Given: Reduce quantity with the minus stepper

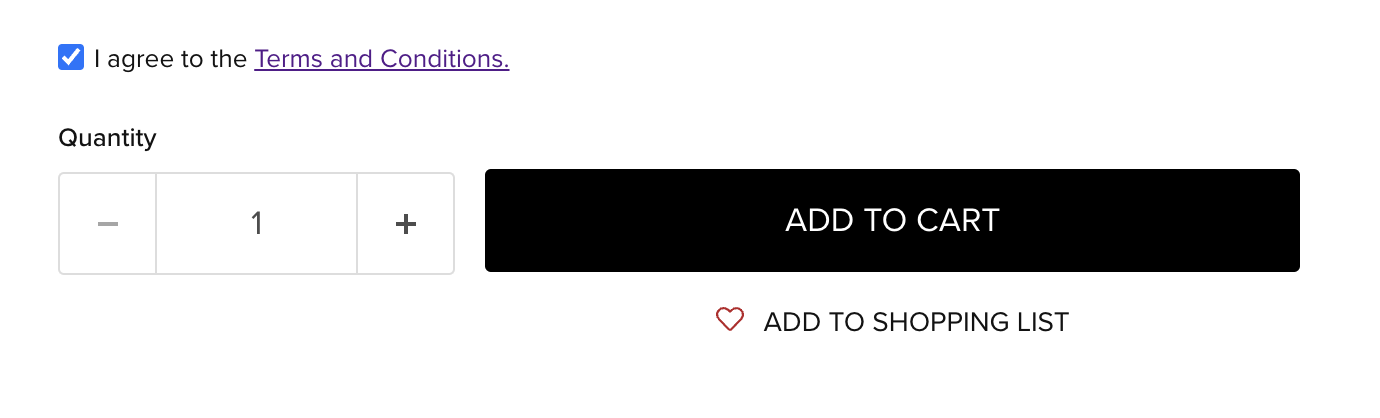Looking at the screenshot, I should point(108,223).
